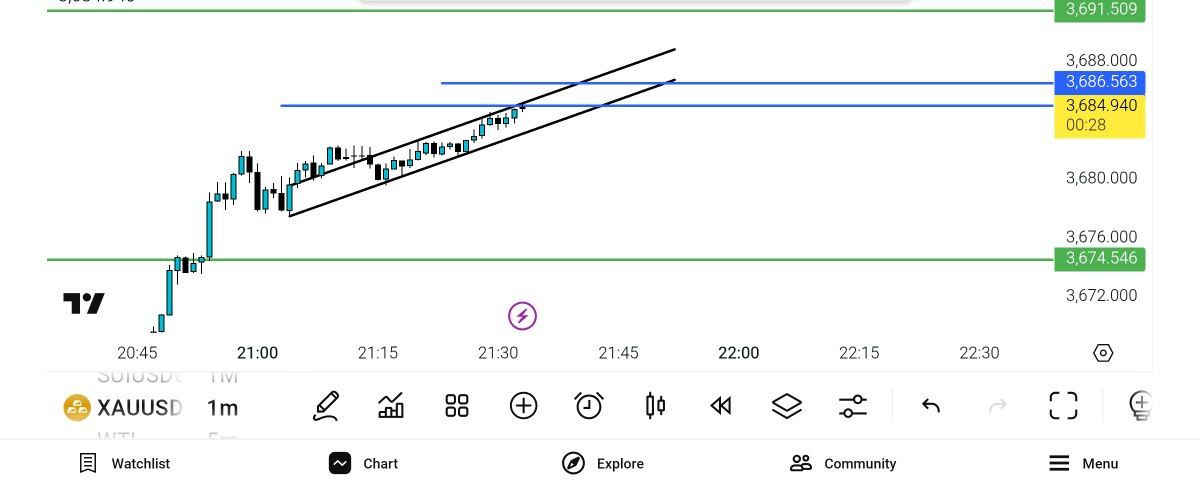Enter fullscreen chart mode
1200x488 pixels.
point(1063,405)
